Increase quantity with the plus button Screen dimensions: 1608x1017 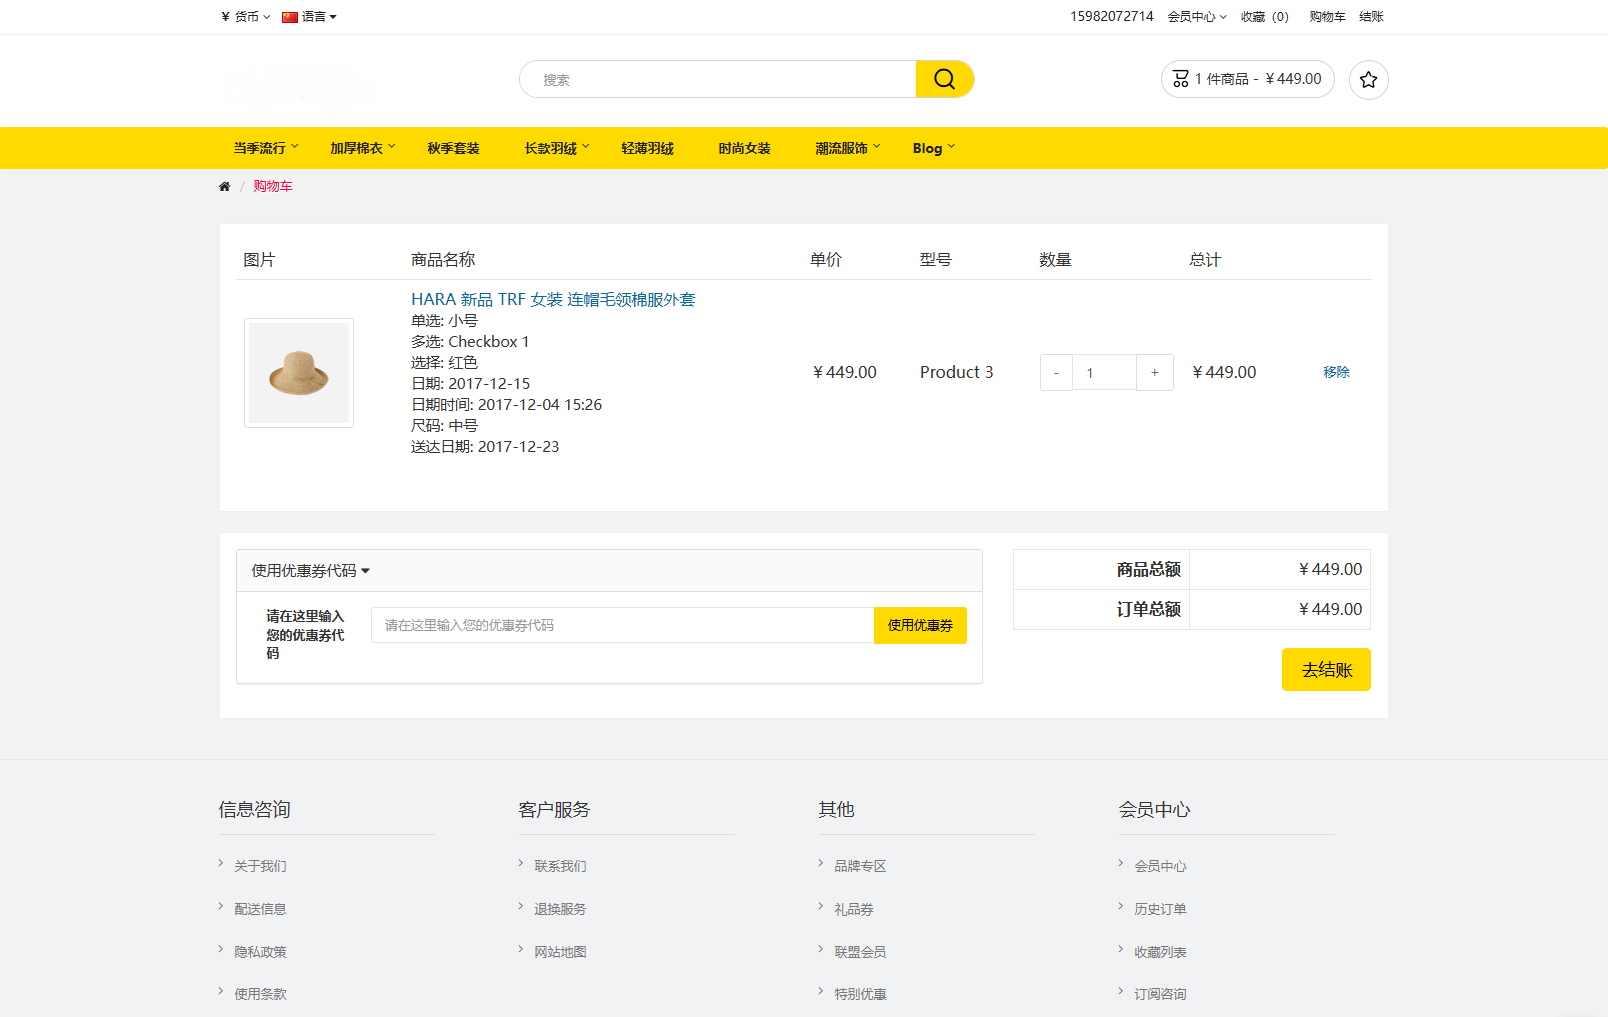[x=1155, y=373]
